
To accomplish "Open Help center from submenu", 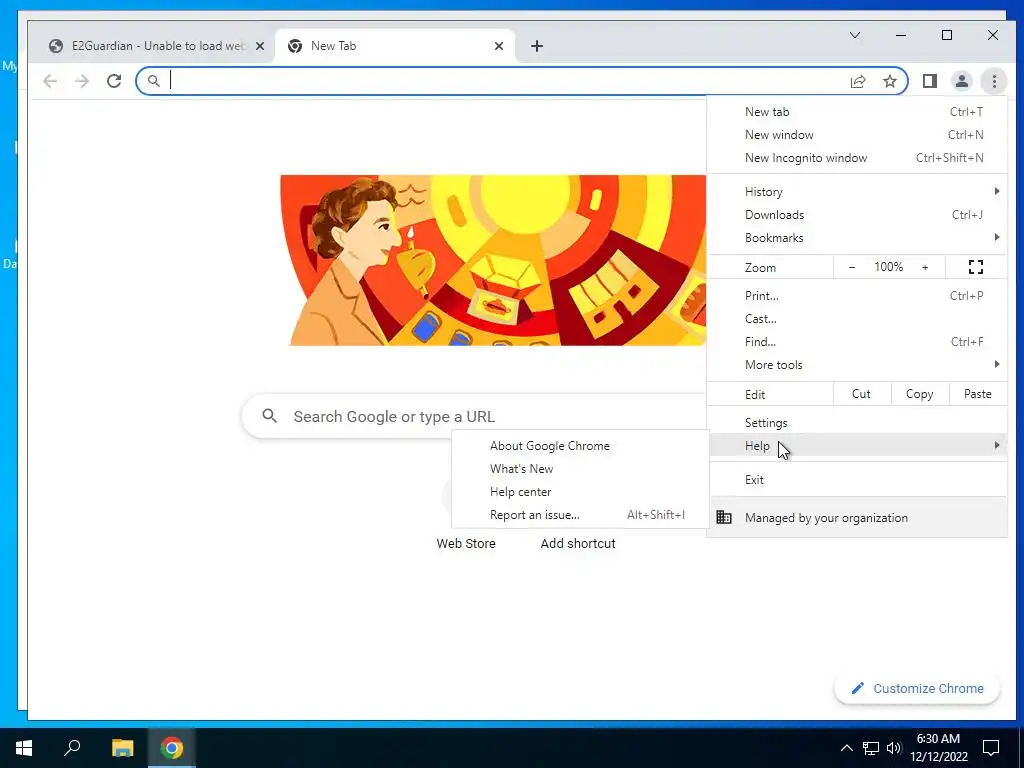I will point(580,492).
